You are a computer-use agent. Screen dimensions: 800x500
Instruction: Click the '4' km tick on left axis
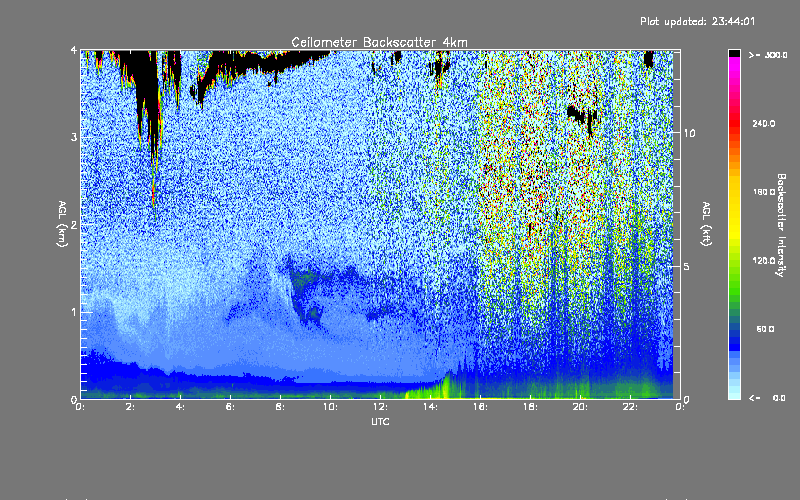point(74,50)
